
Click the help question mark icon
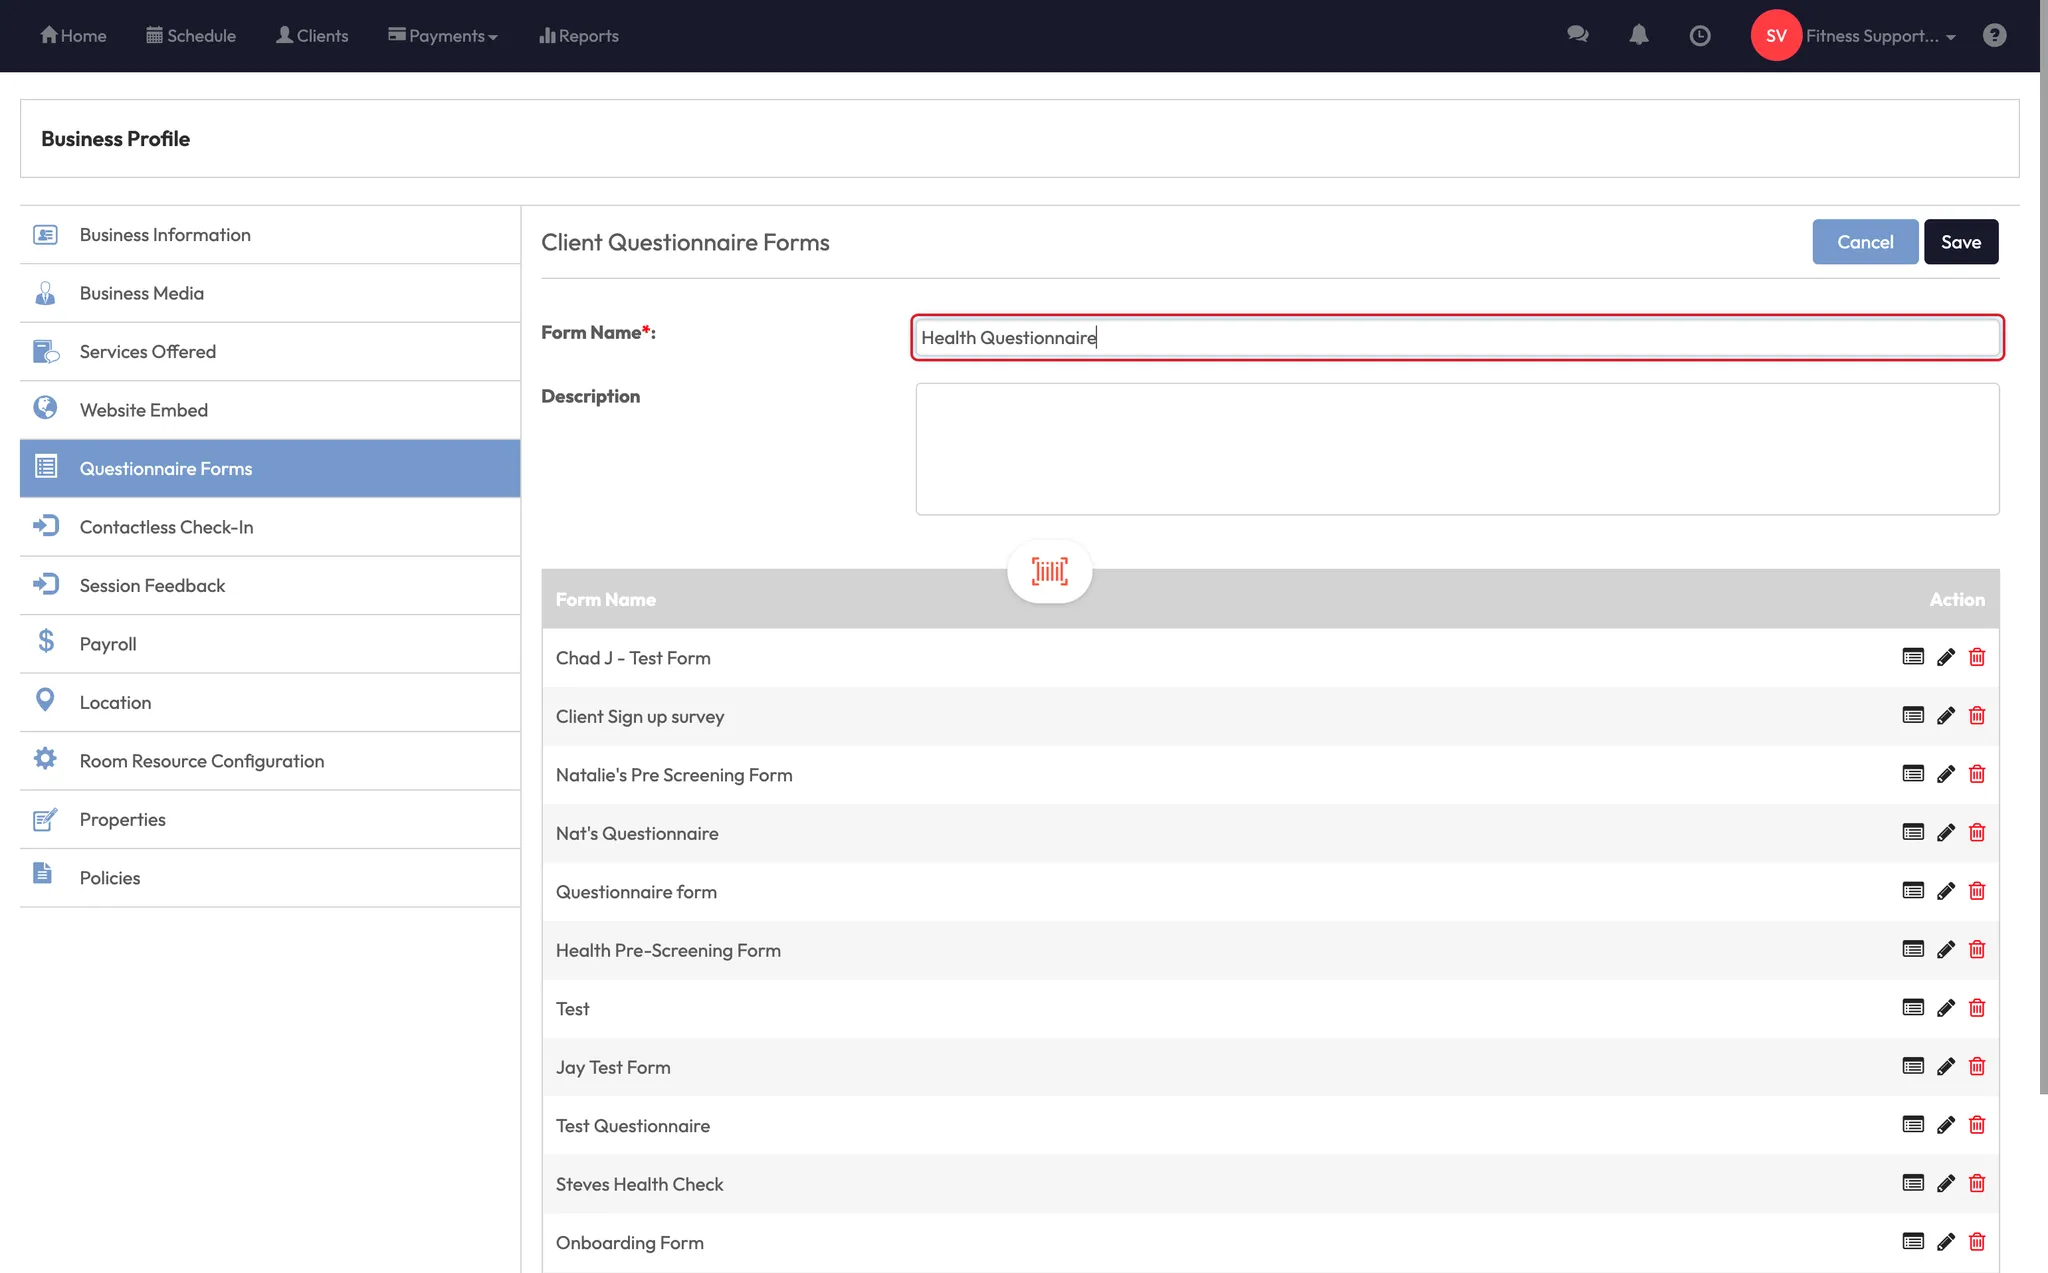point(1994,36)
